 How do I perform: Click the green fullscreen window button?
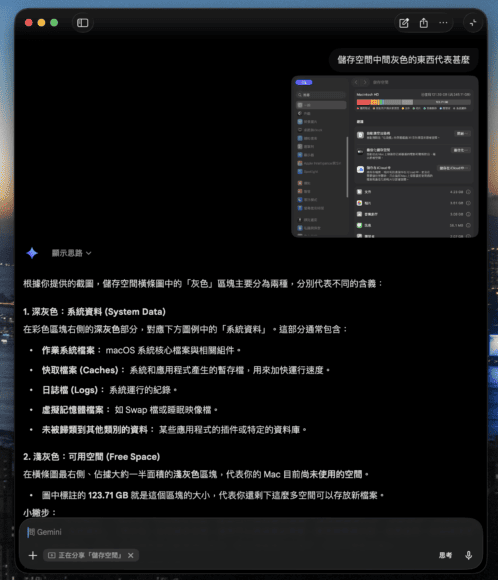(54, 23)
